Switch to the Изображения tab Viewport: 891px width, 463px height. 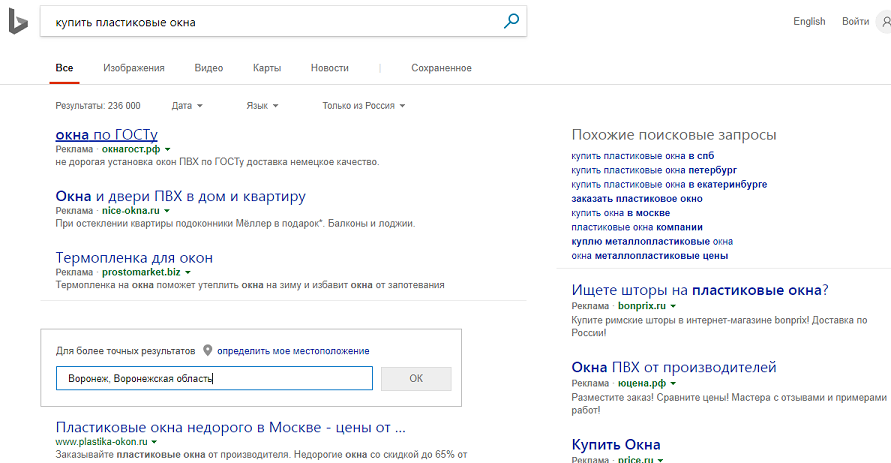[133, 68]
